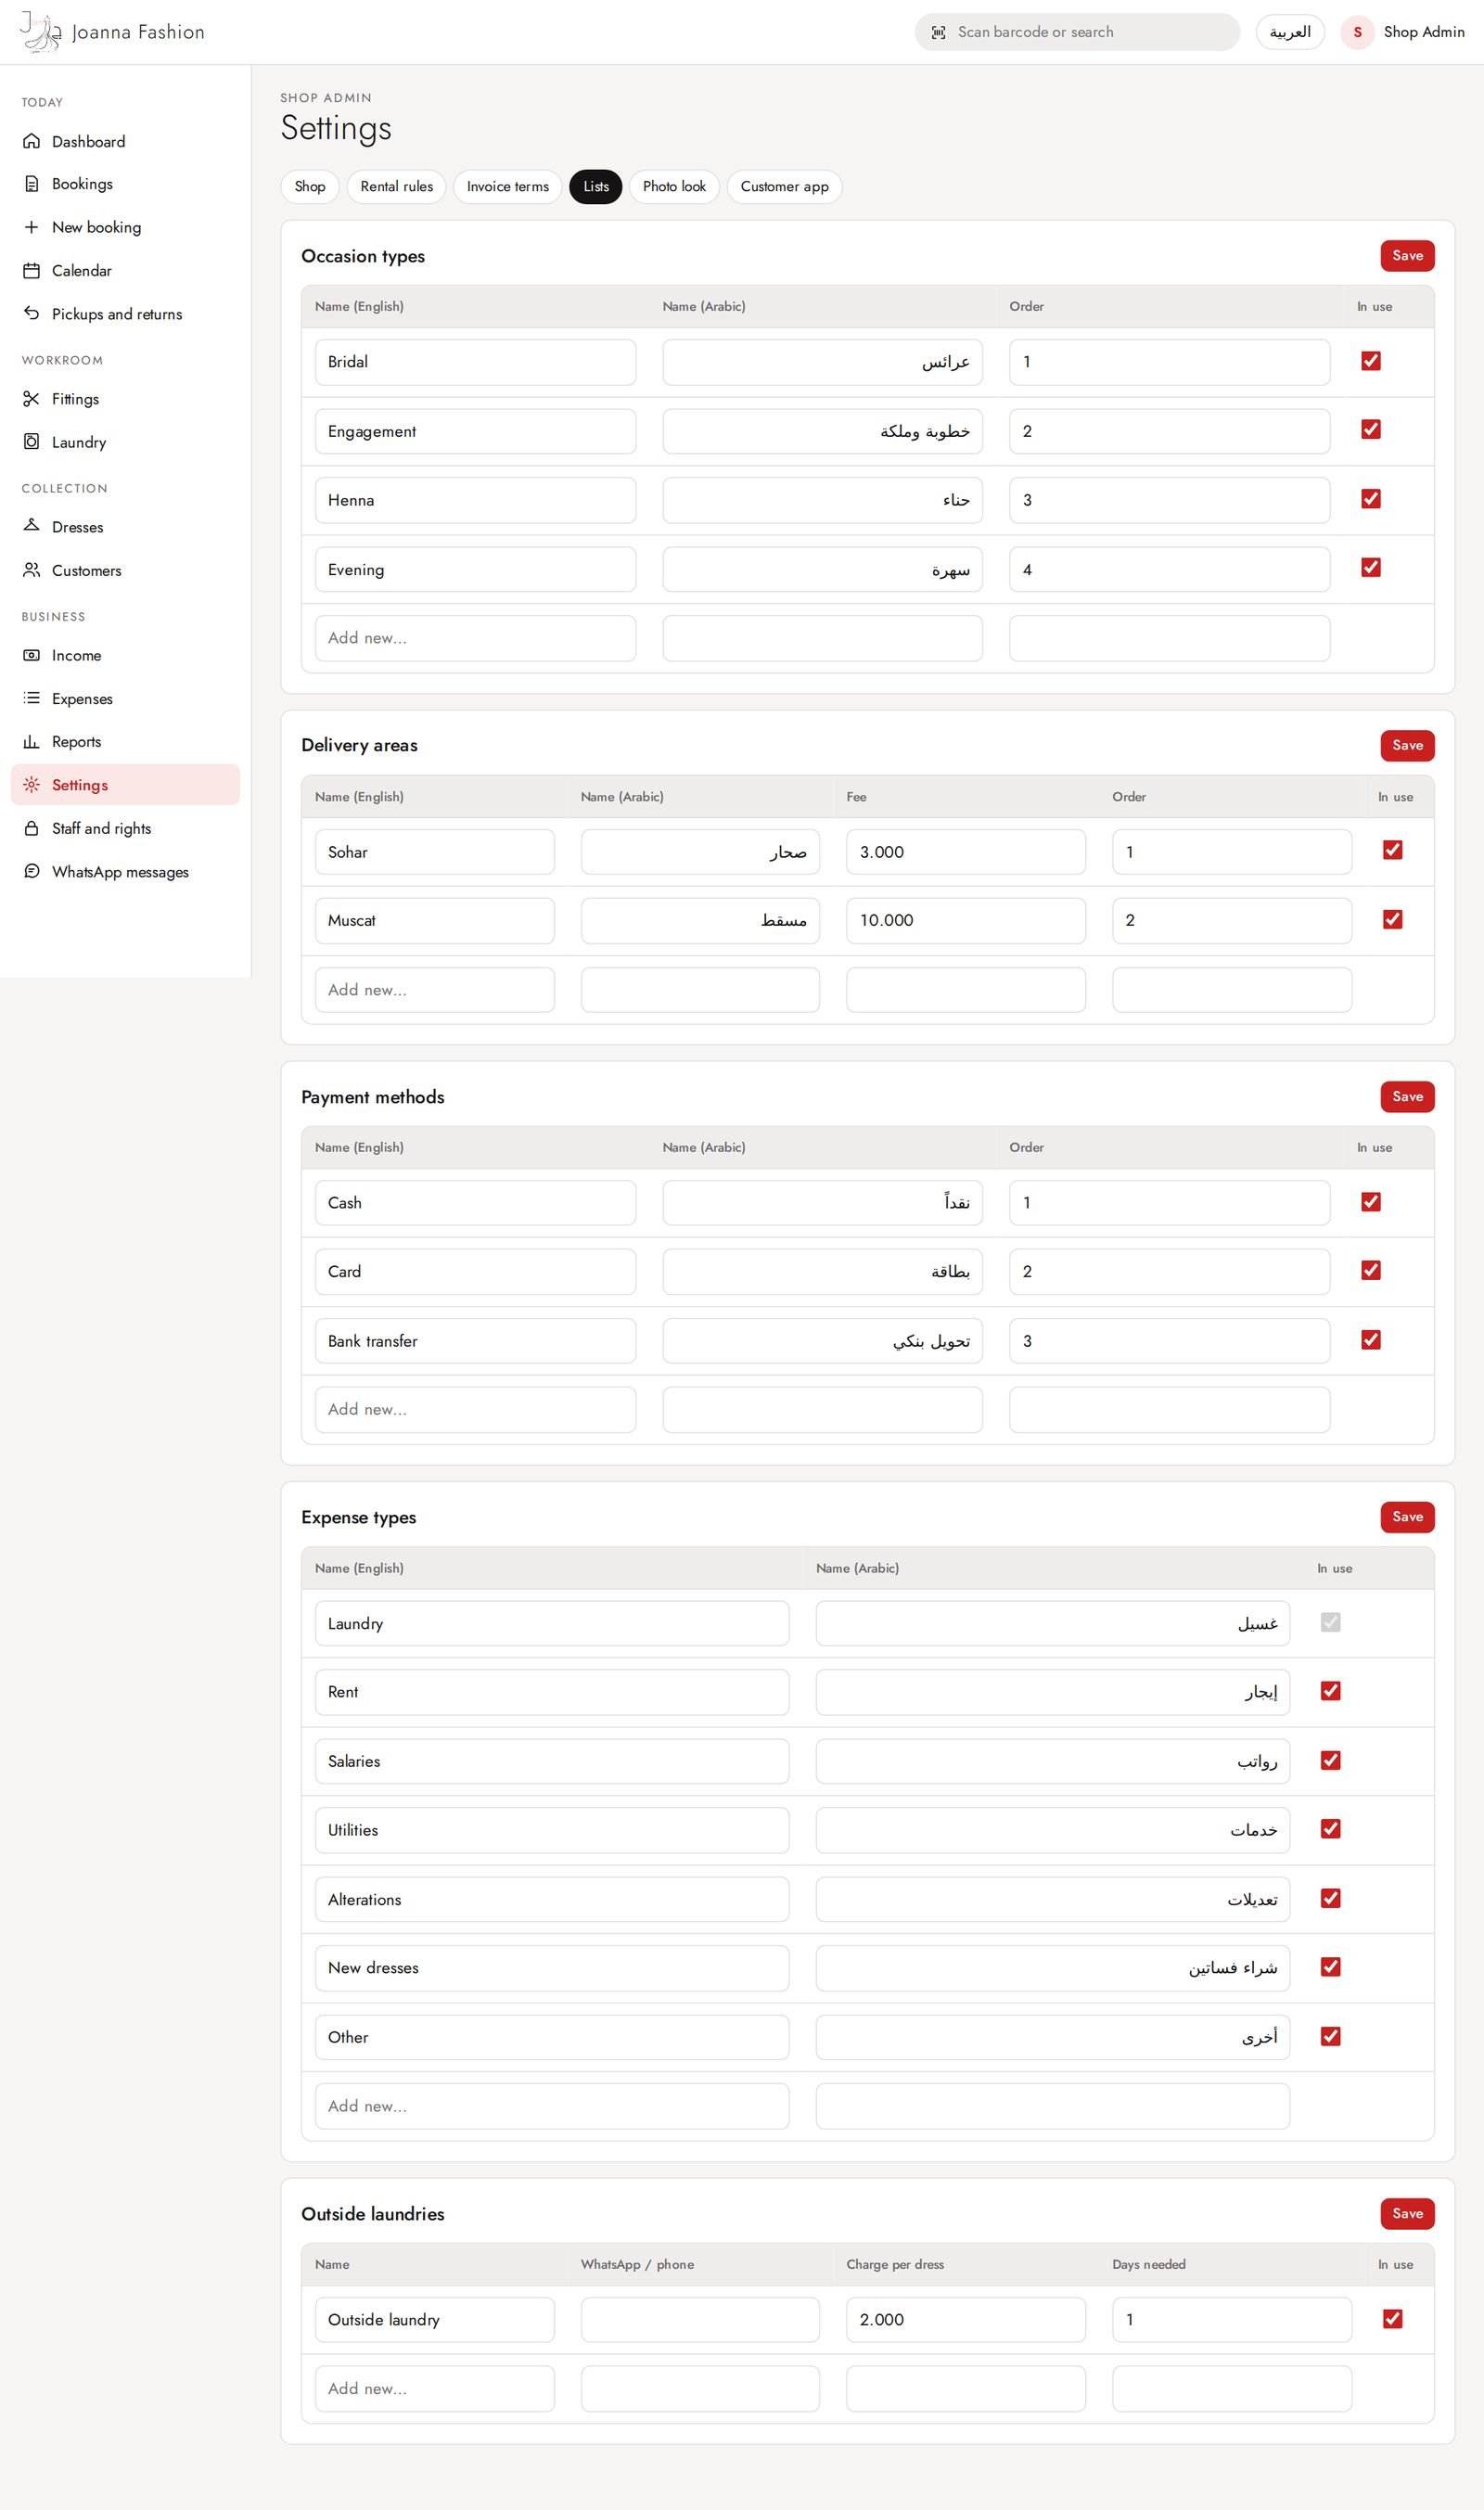Click the barcode scan icon in search
This screenshot has height=2510, width=1484.
click(938, 32)
